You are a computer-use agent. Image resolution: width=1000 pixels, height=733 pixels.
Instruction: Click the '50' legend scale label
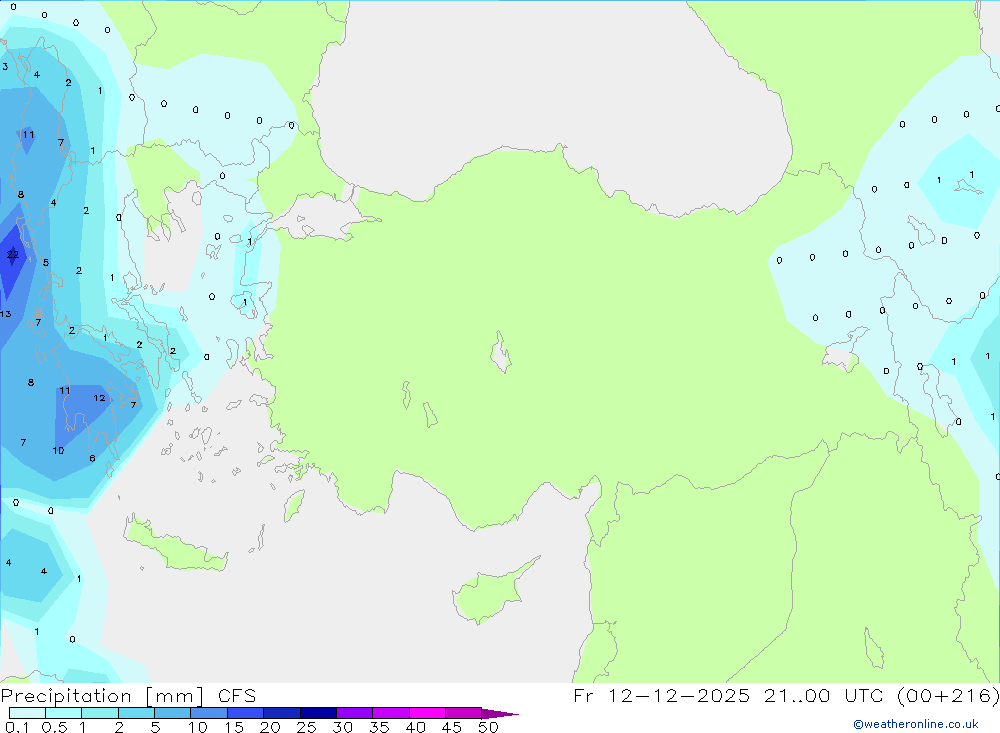tap(489, 727)
